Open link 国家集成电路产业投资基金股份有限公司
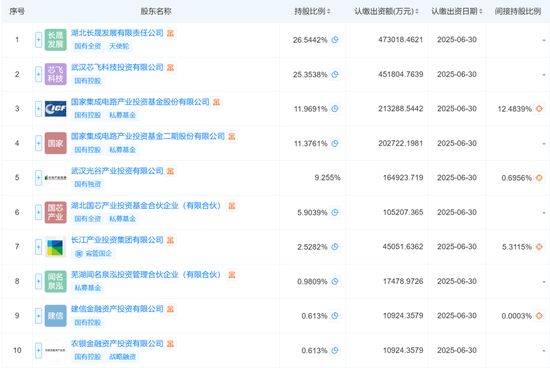The width and height of the screenshot is (550, 368). click(140, 102)
